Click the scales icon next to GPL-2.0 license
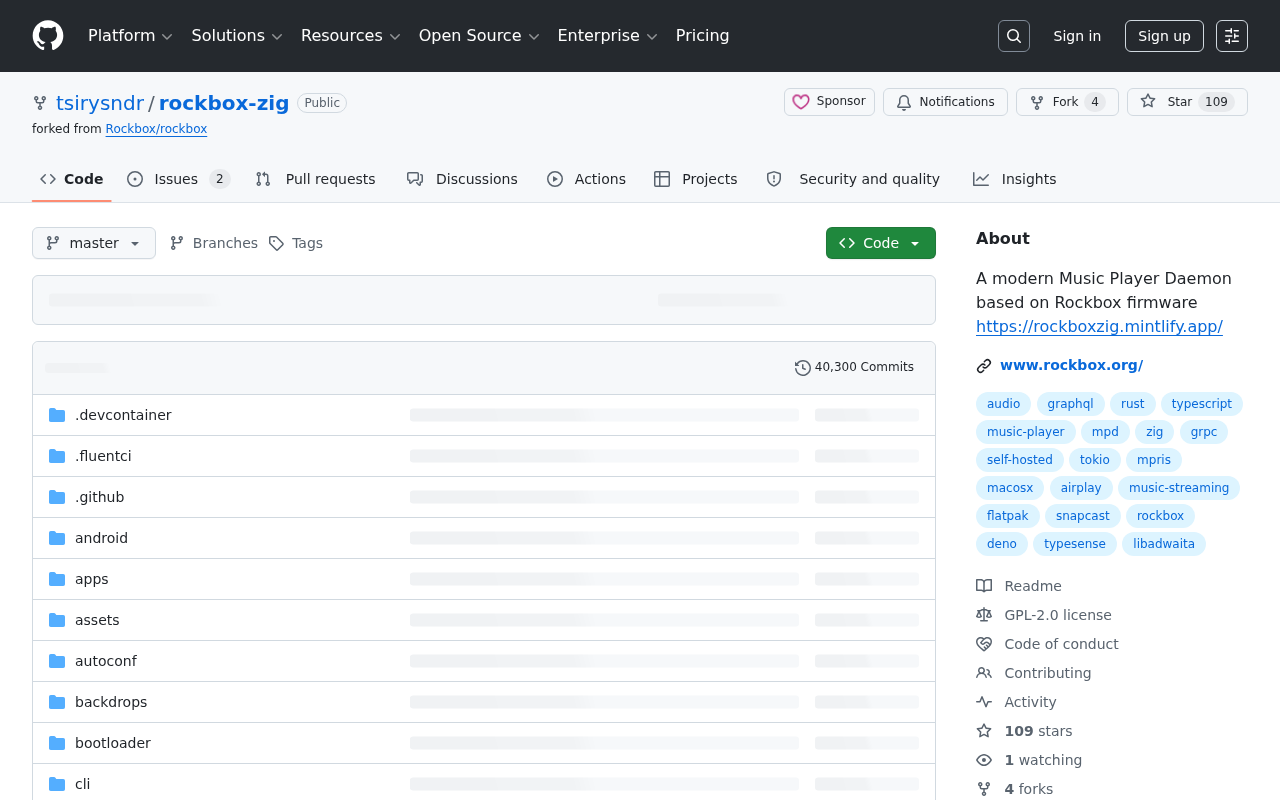 984,615
